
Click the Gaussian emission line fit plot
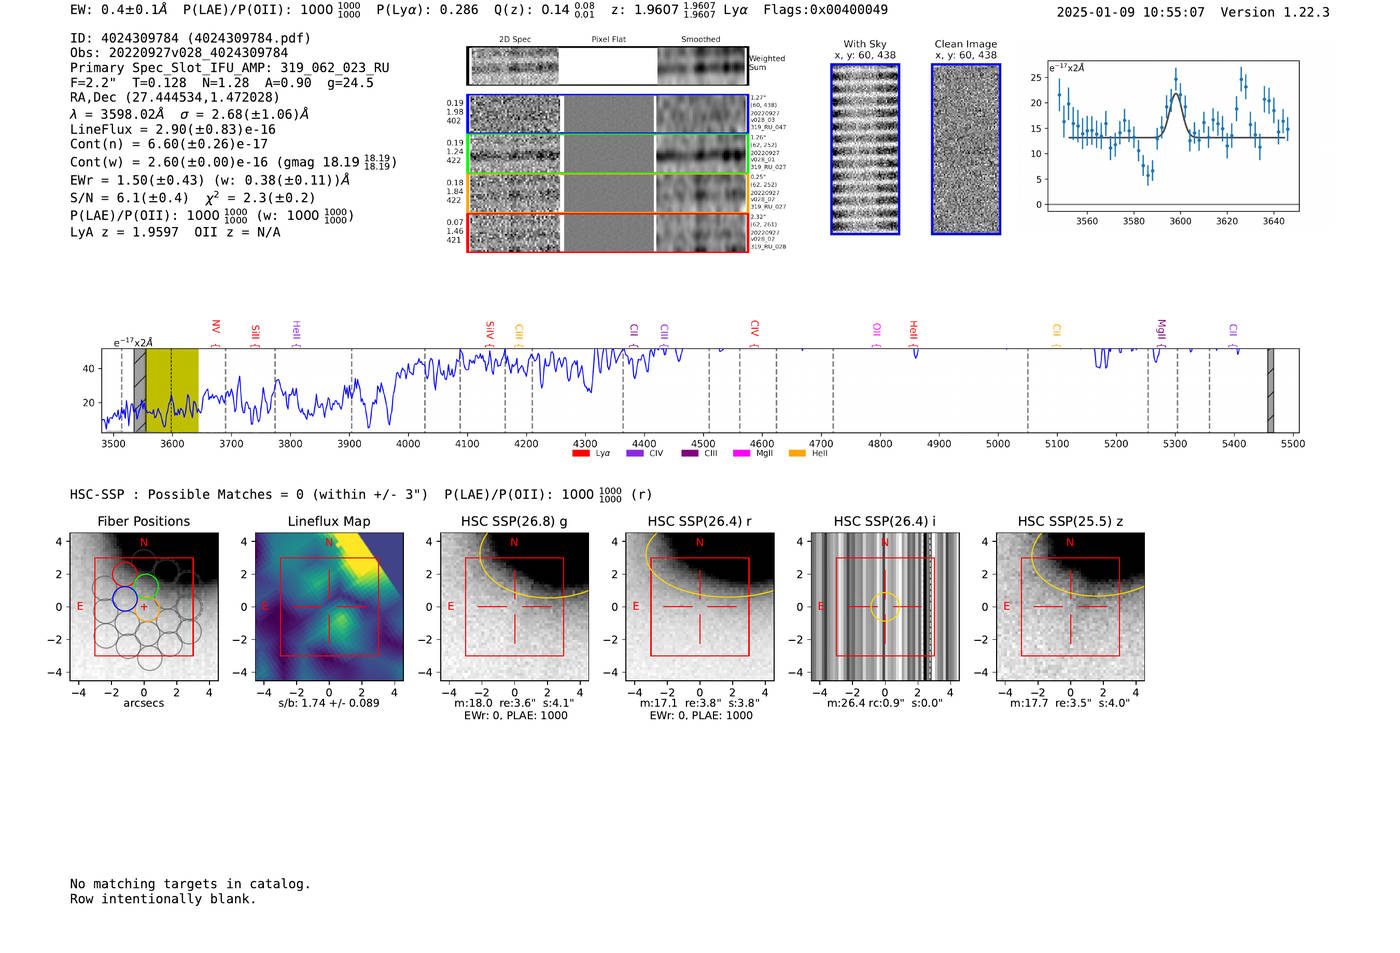click(1173, 136)
